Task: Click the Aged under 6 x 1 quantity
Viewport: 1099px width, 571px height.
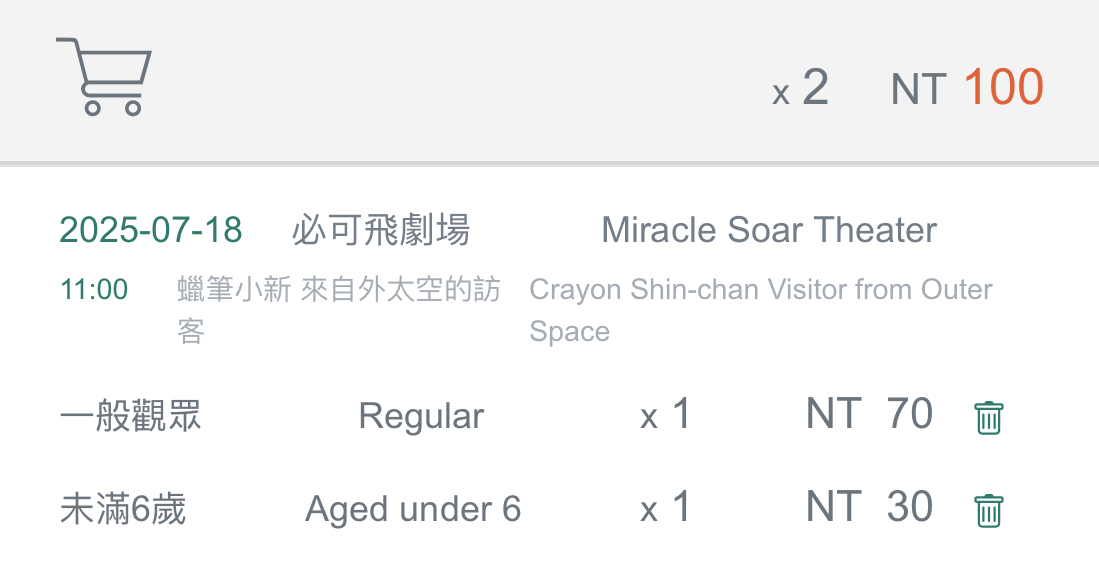Action: coord(665,507)
